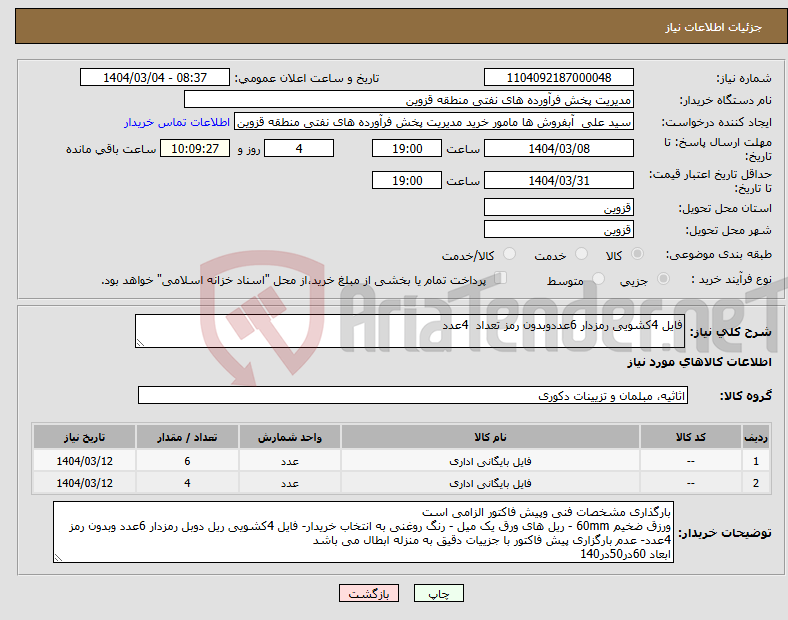The width and height of the screenshot is (788, 620).
Task: Click the response deadline time field 19:00
Action: click(x=407, y=148)
